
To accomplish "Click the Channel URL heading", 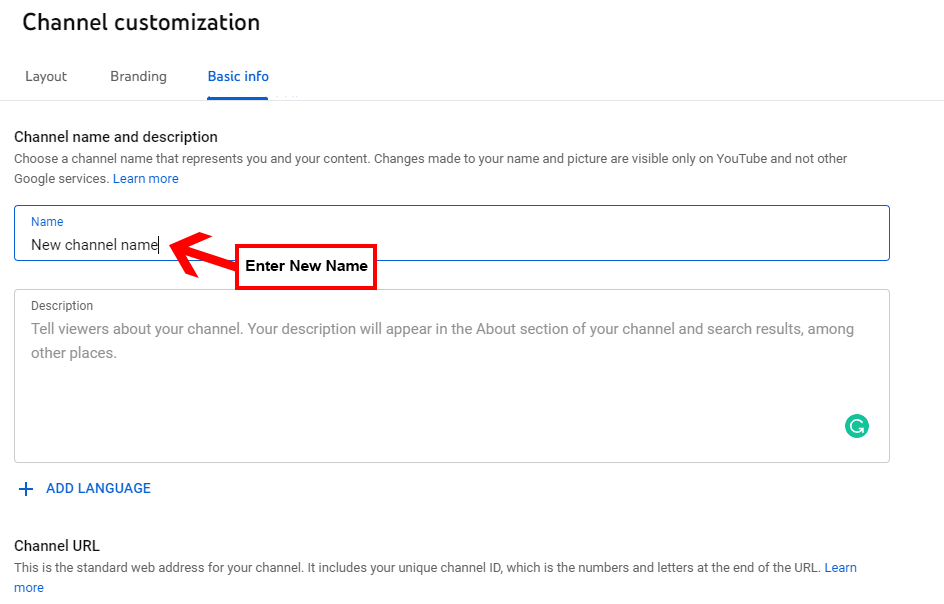I will tap(57, 546).
